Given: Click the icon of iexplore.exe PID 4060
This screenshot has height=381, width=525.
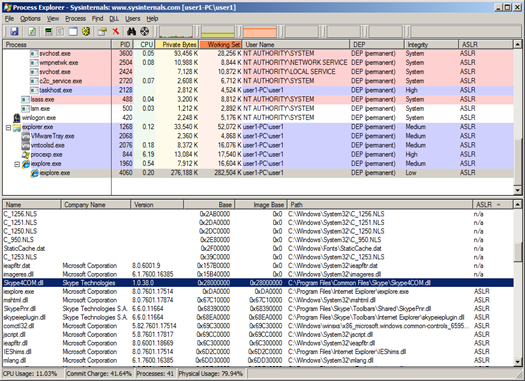Looking at the screenshot, I should [x=34, y=173].
